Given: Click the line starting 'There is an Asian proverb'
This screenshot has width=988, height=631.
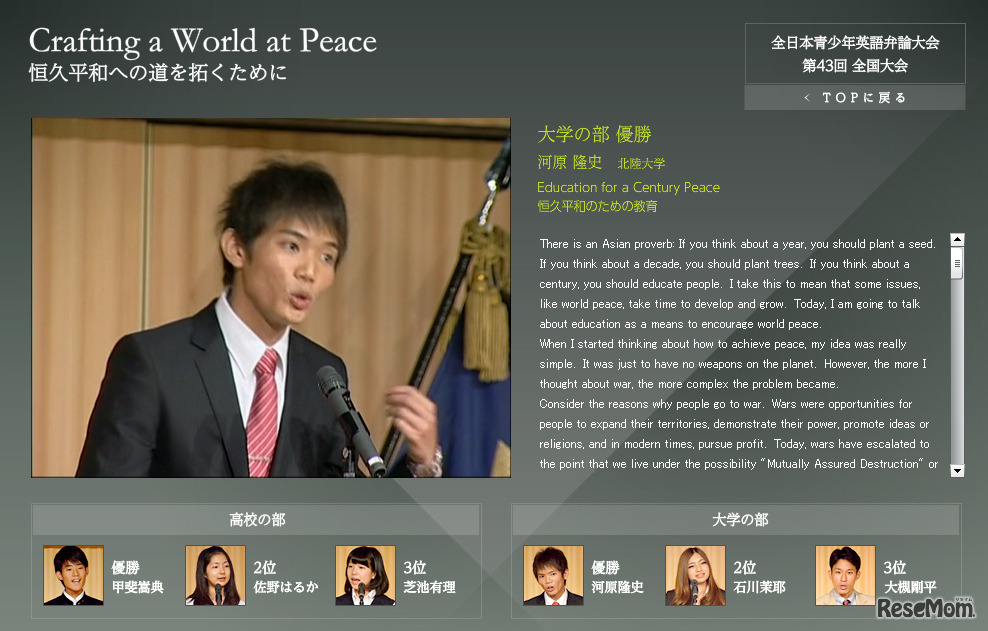Looking at the screenshot, I should pos(737,244).
